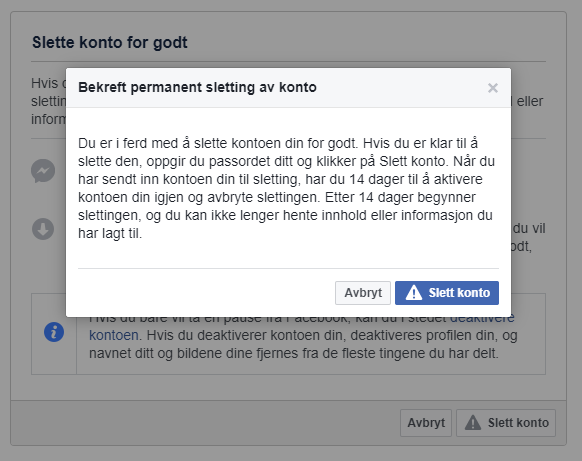Image resolution: width=582 pixels, height=461 pixels.
Task: Select the Messenger chat bubble icon
Action: click(x=43, y=171)
